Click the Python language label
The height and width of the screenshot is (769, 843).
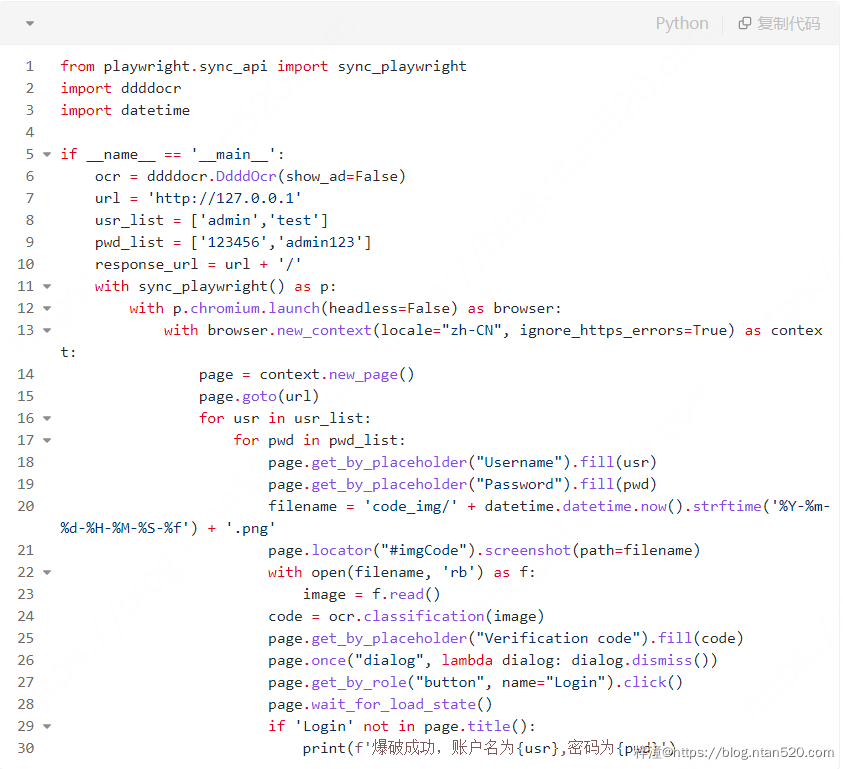tap(682, 24)
